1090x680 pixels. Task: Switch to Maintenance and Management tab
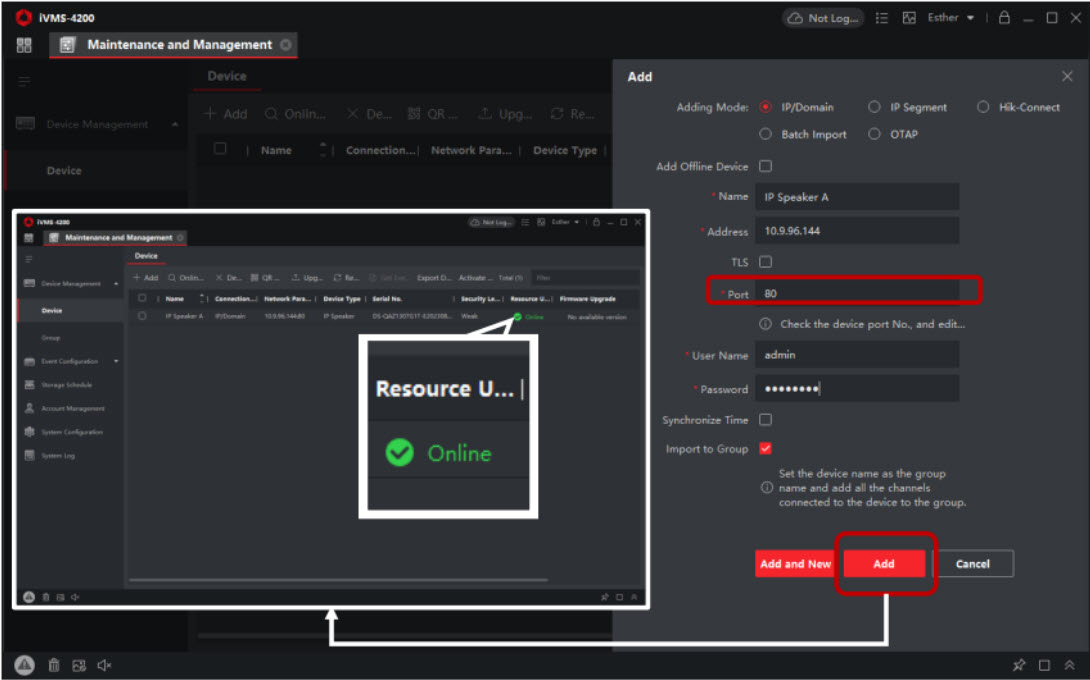[178, 45]
